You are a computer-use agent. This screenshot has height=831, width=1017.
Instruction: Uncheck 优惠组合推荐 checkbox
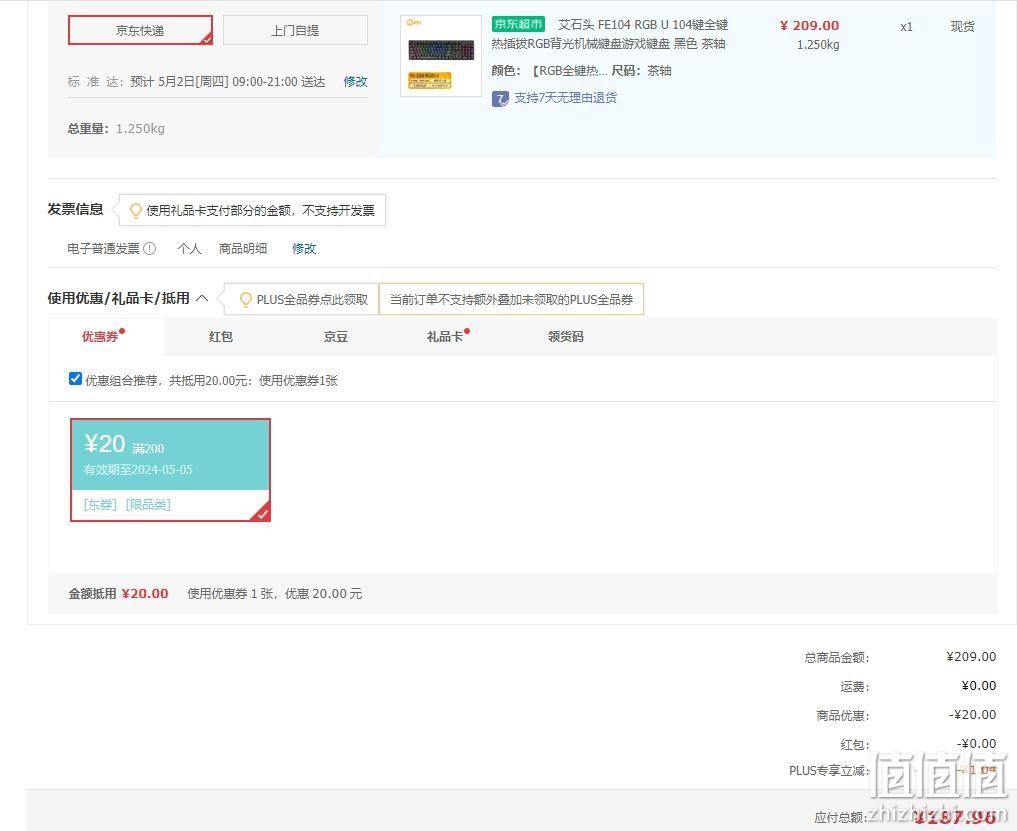click(x=75, y=379)
